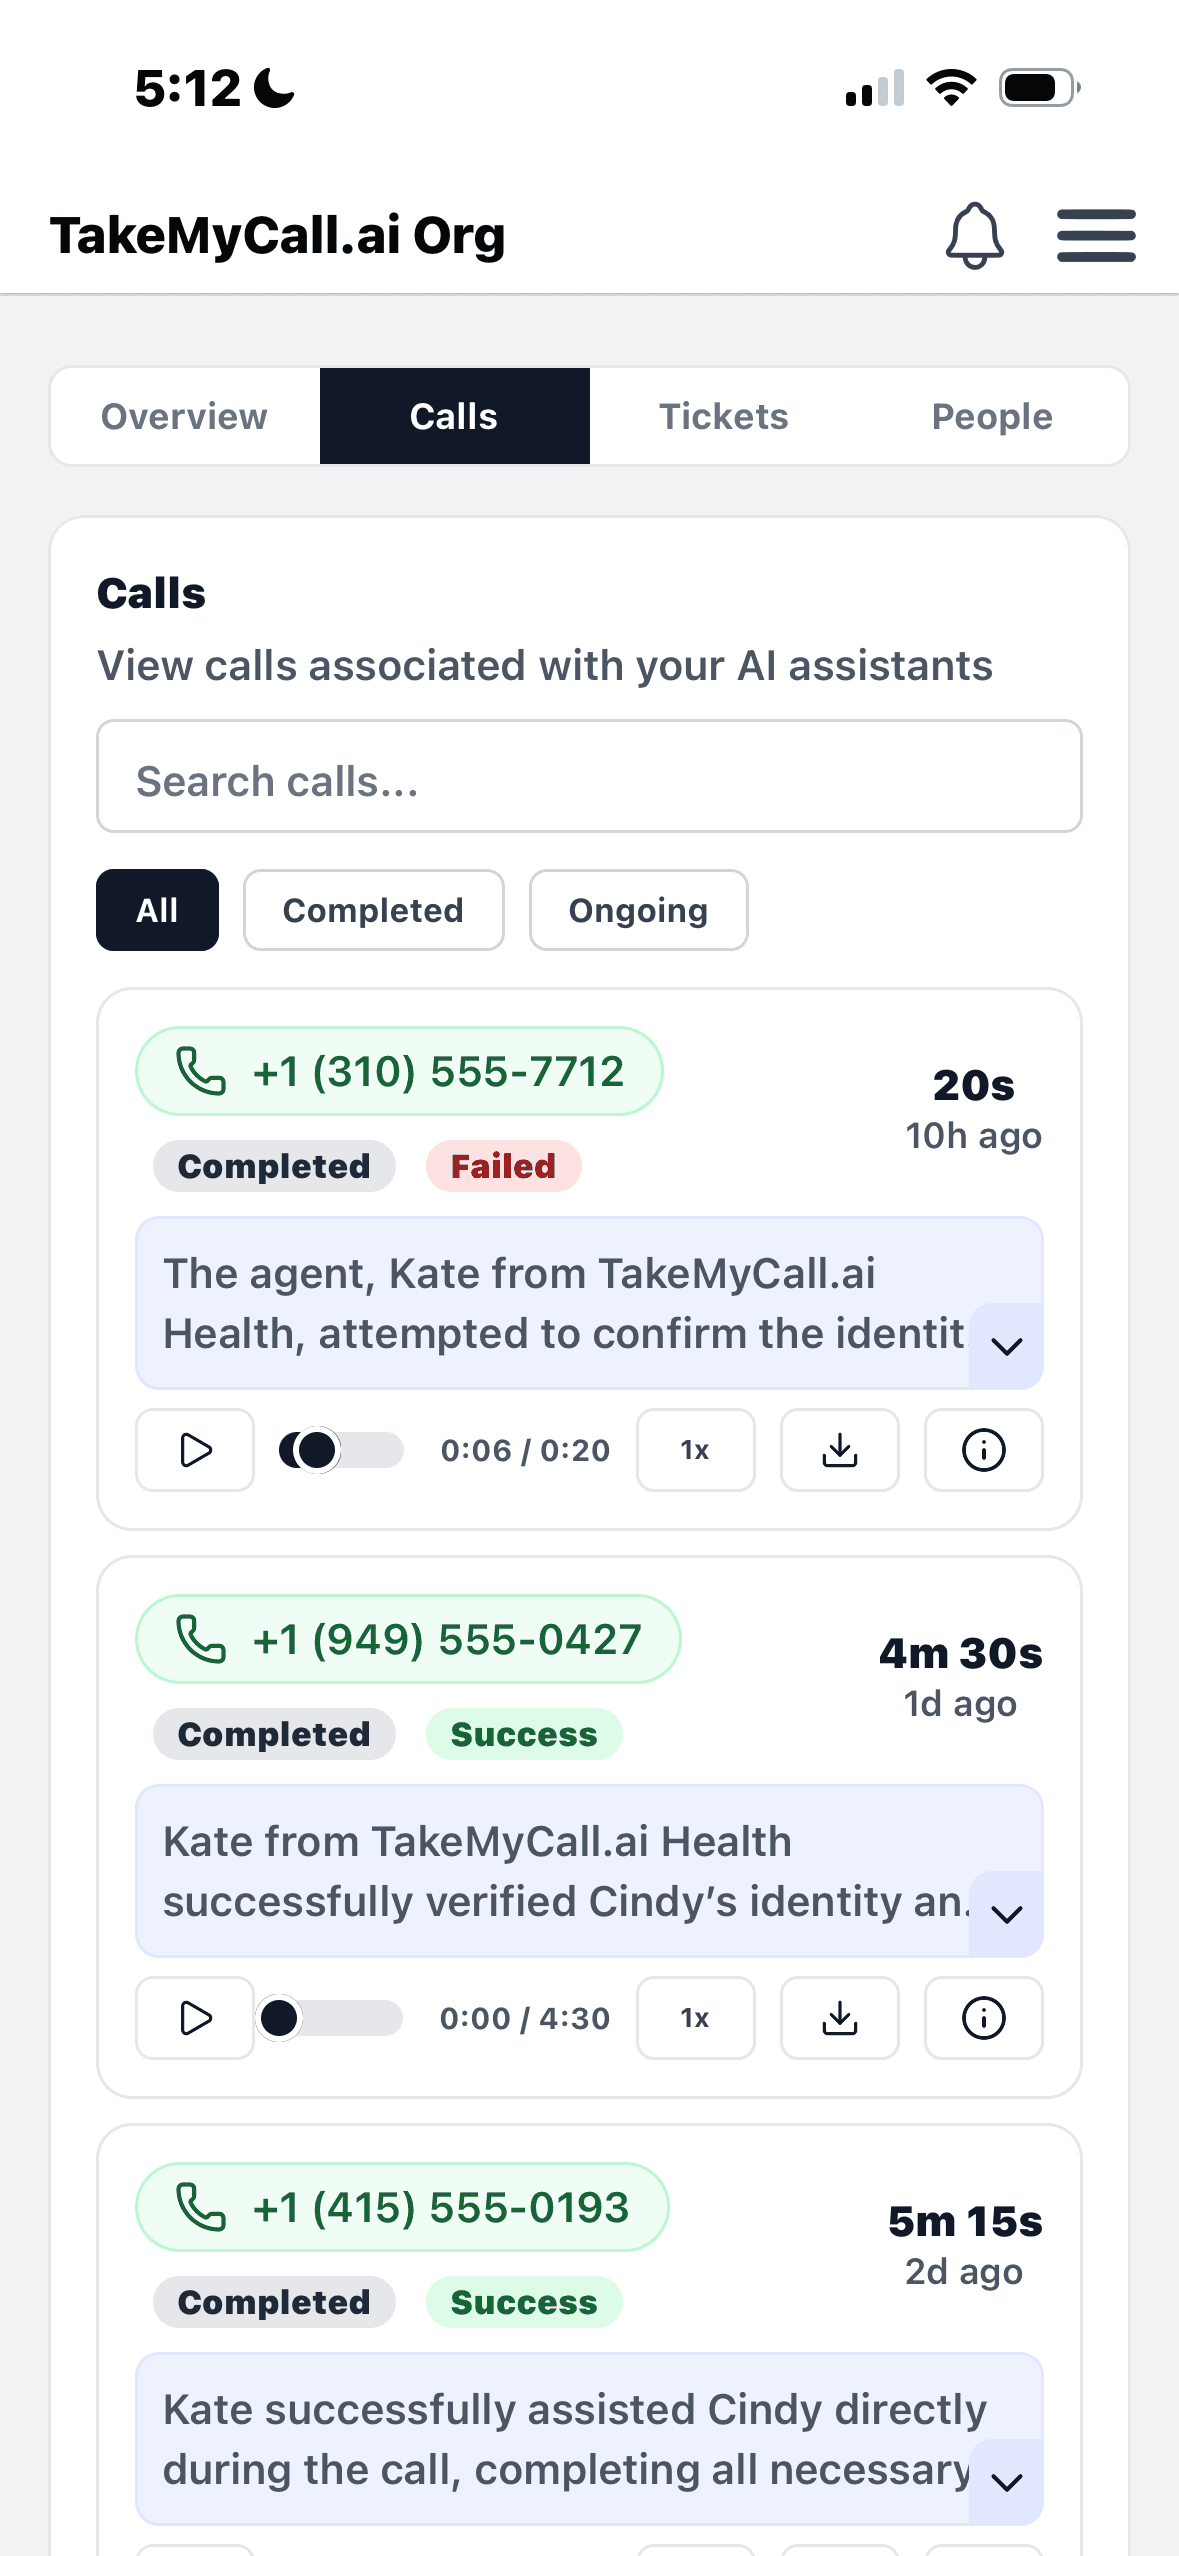View info for the +1 (310) 555-7712 call

pyautogui.click(x=983, y=1450)
